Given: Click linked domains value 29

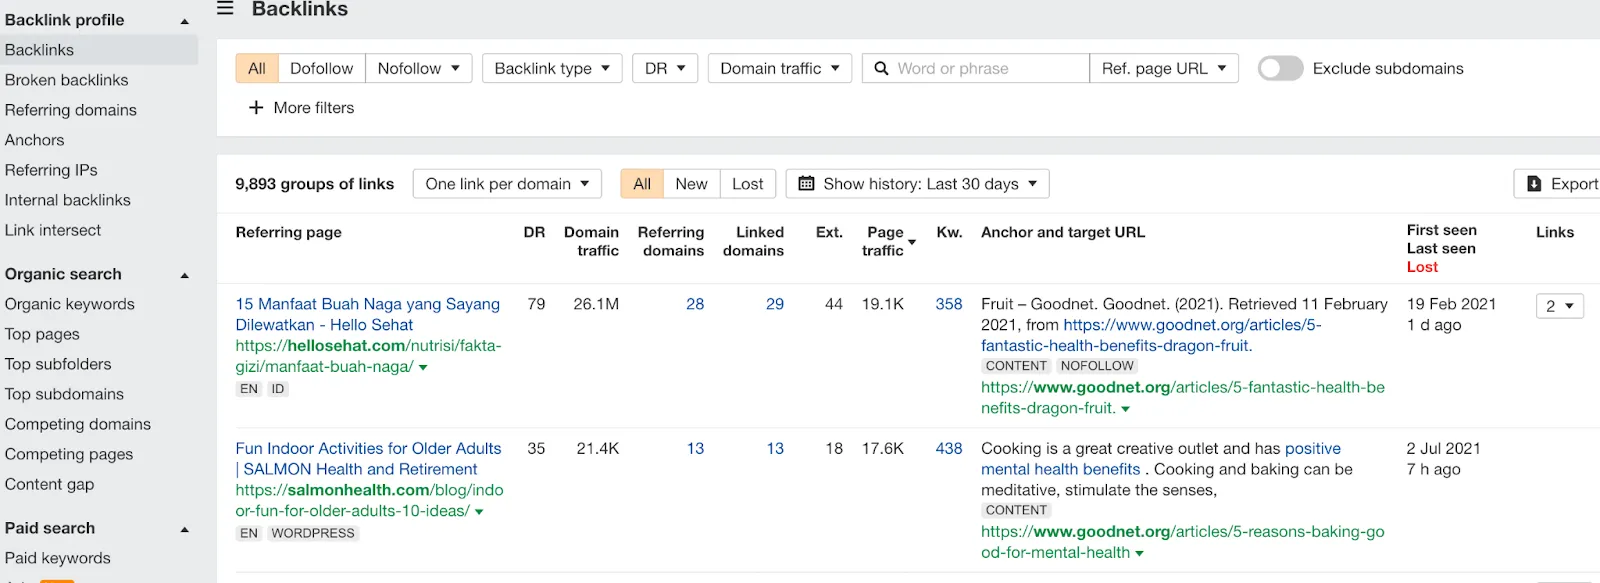Looking at the screenshot, I should (775, 304).
